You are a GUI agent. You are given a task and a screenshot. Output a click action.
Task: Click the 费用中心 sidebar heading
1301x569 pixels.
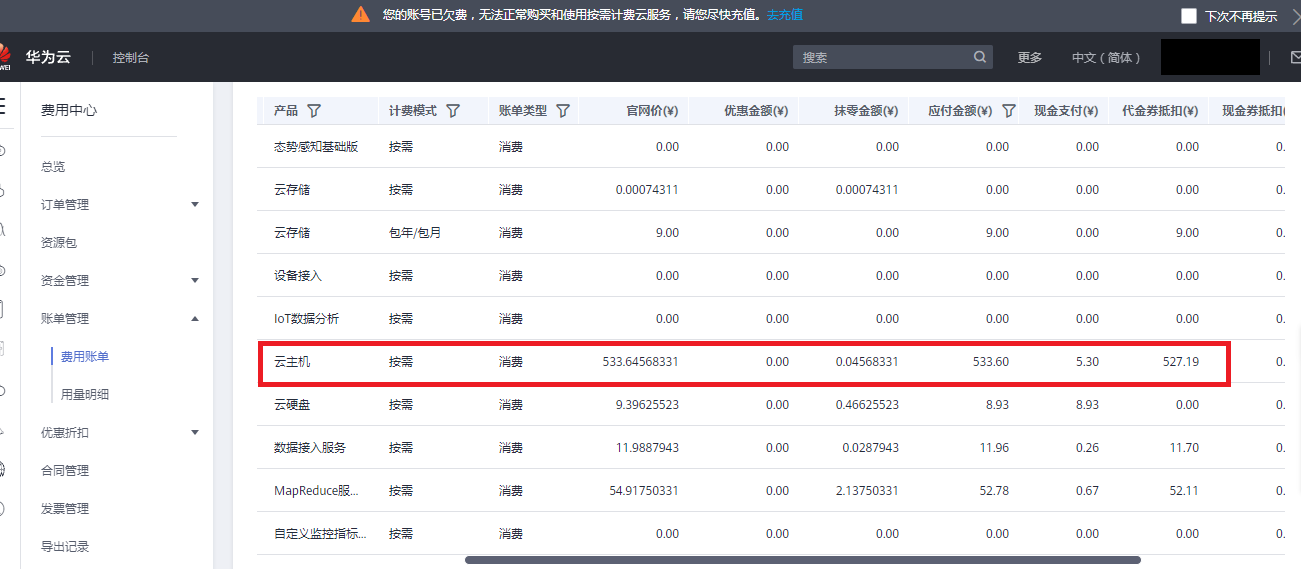point(69,111)
